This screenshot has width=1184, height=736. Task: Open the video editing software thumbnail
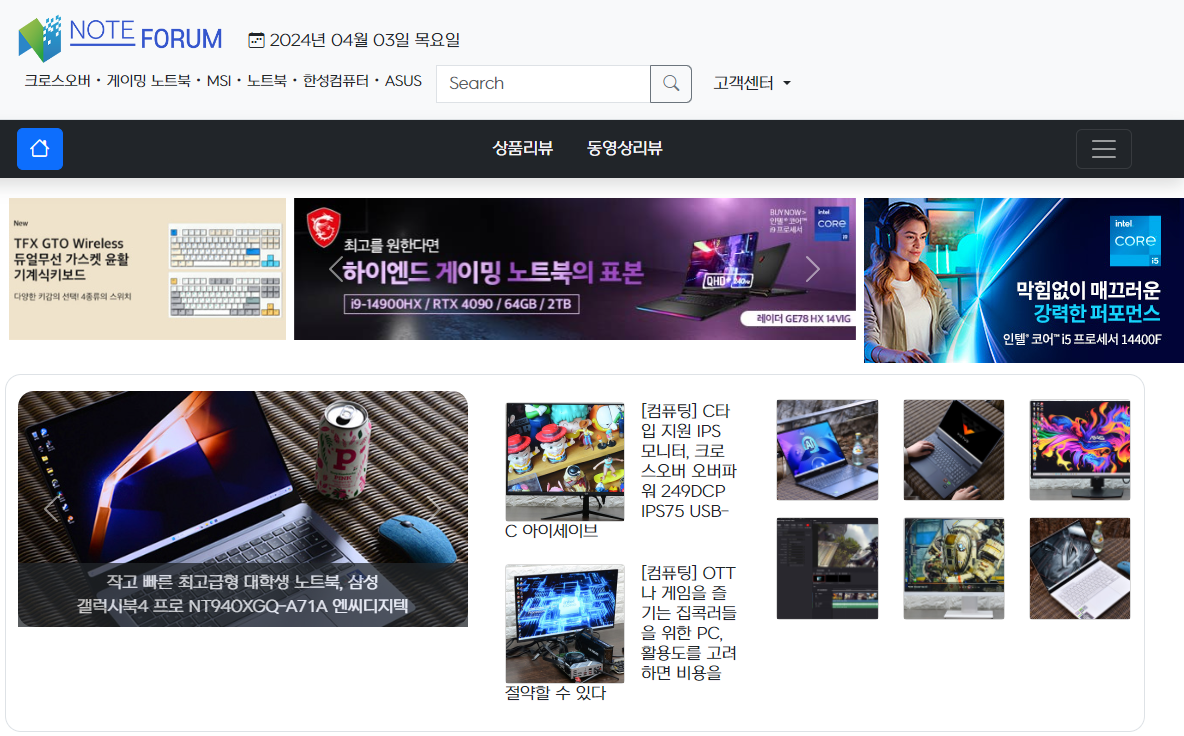click(828, 568)
